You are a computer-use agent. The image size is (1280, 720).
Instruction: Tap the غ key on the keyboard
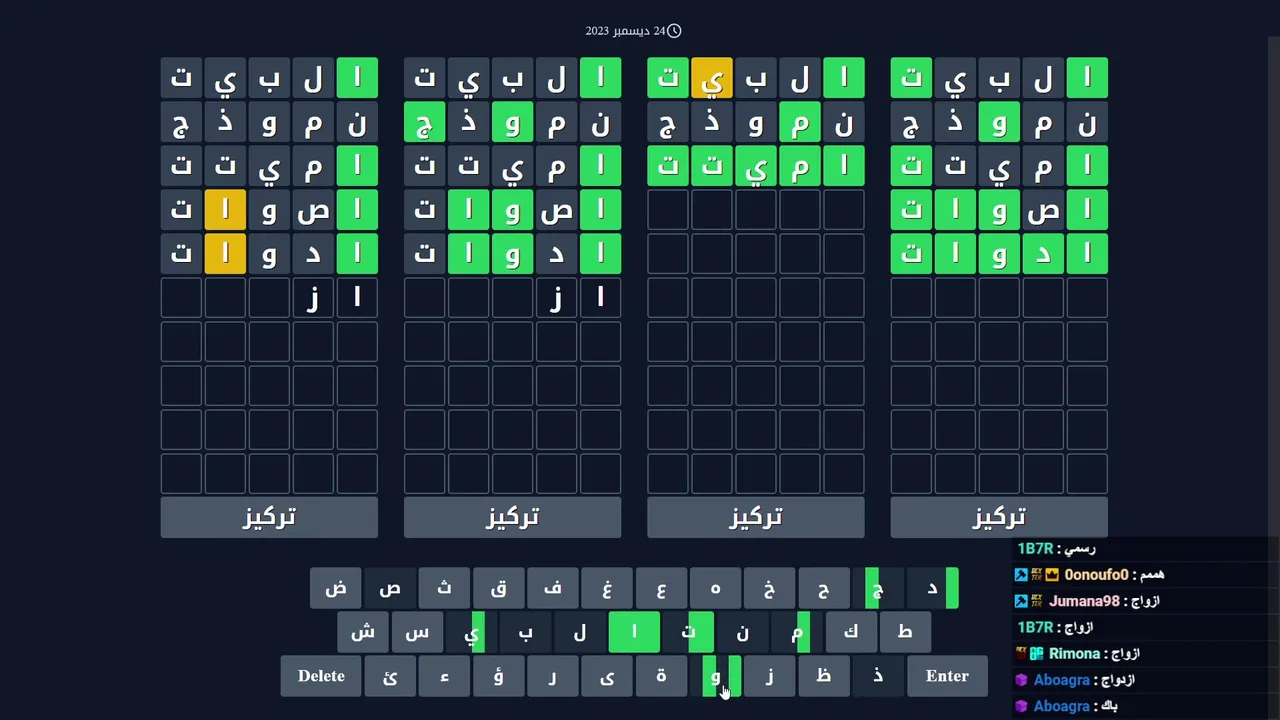[x=606, y=588]
